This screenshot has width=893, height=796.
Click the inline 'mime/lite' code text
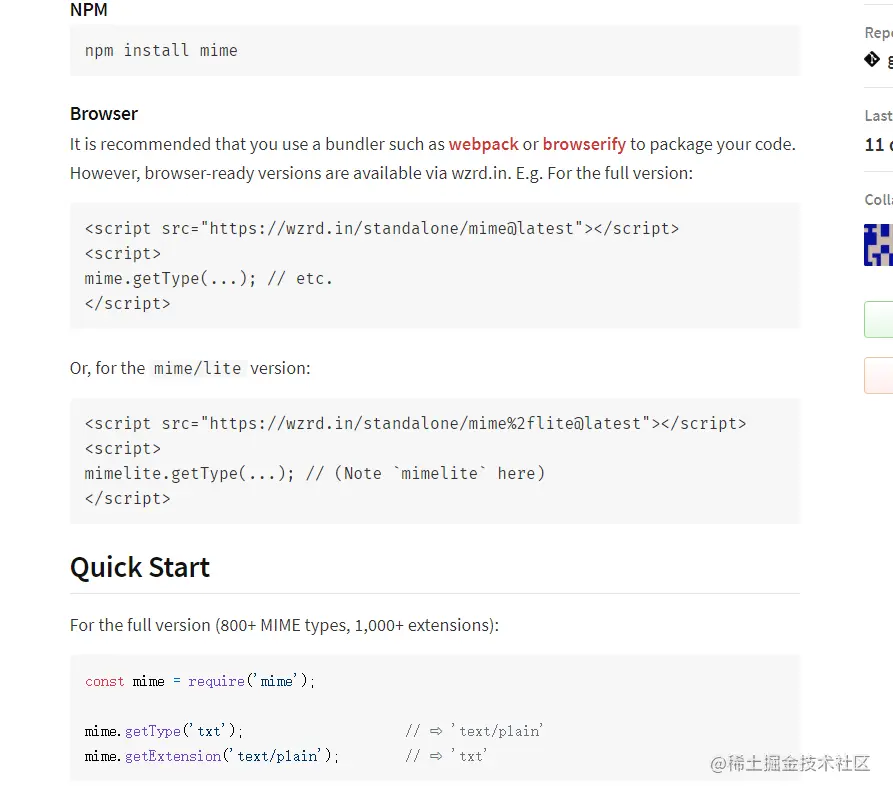[x=197, y=368]
